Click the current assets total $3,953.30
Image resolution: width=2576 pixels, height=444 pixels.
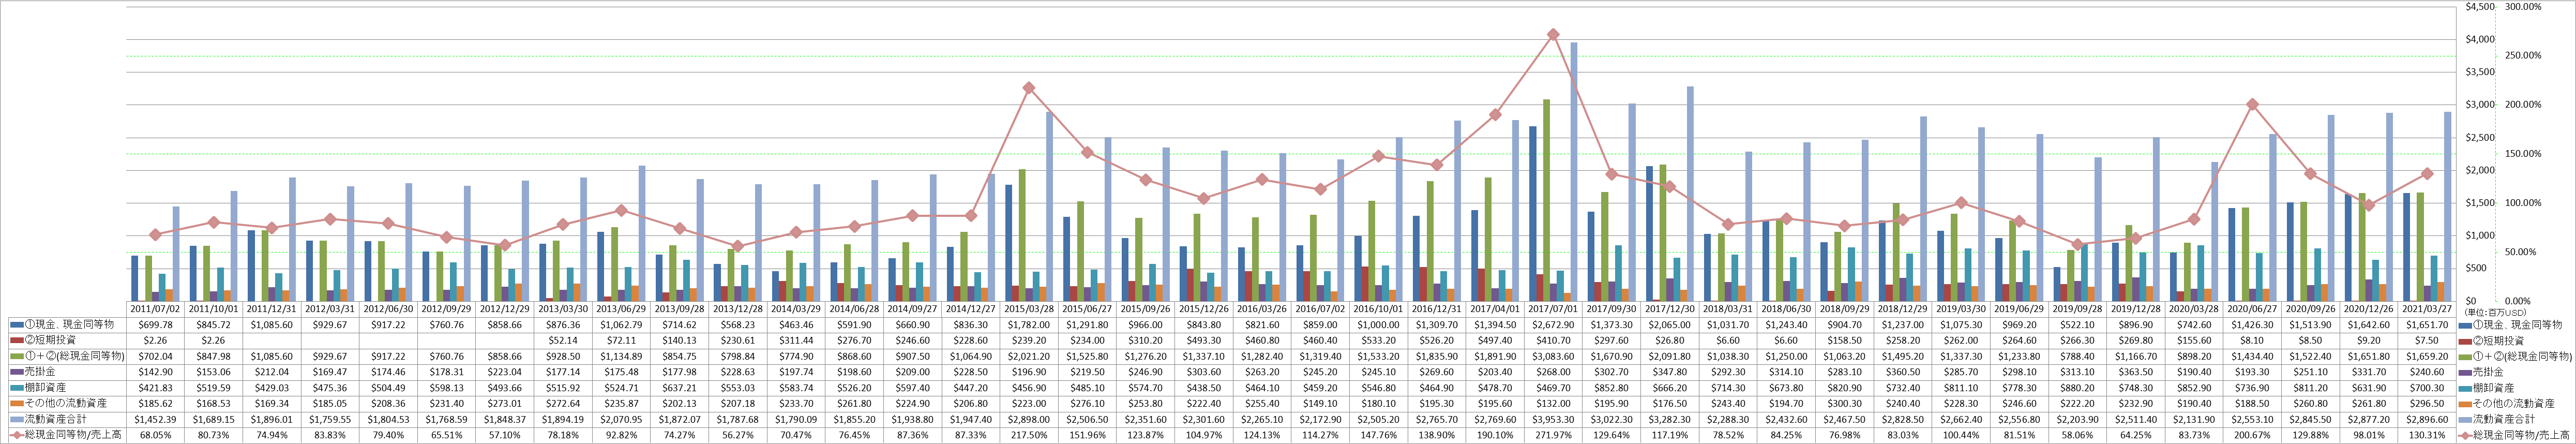(x=1553, y=419)
